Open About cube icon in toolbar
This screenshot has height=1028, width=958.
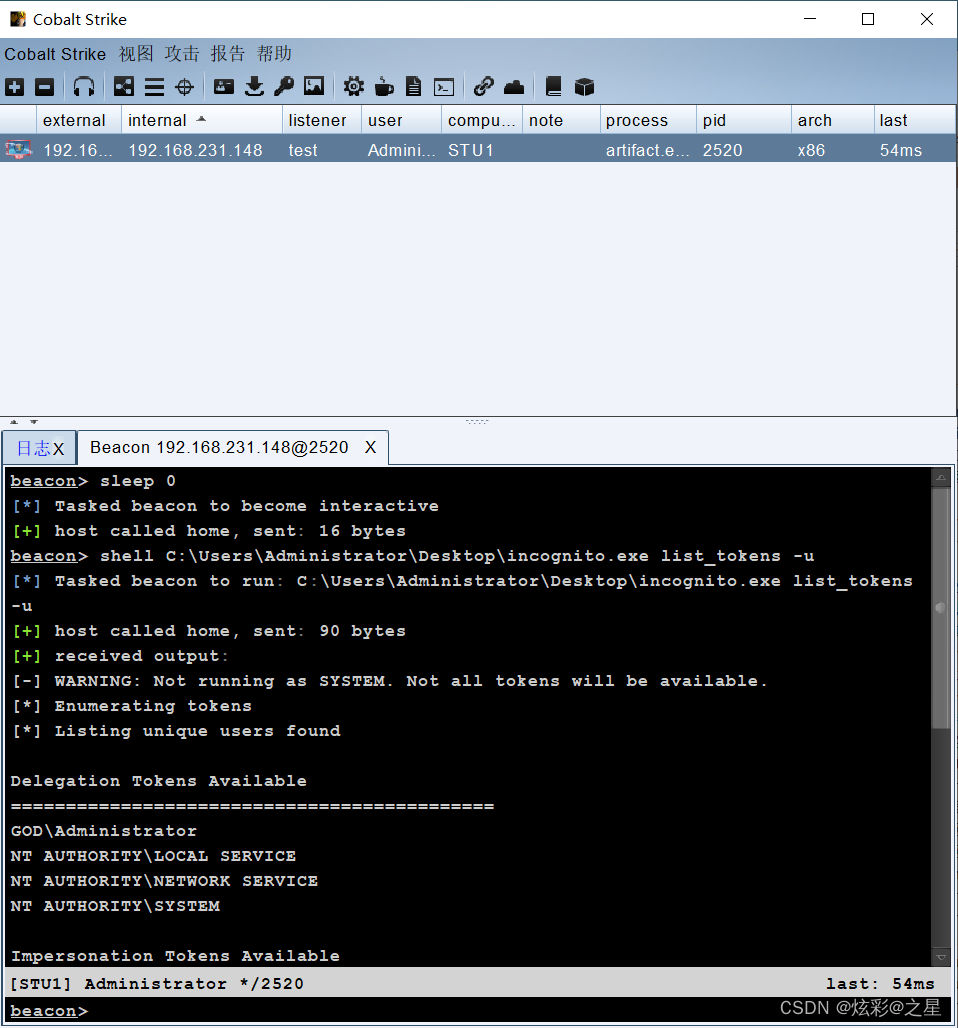pyautogui.click(x=584, y=87)
